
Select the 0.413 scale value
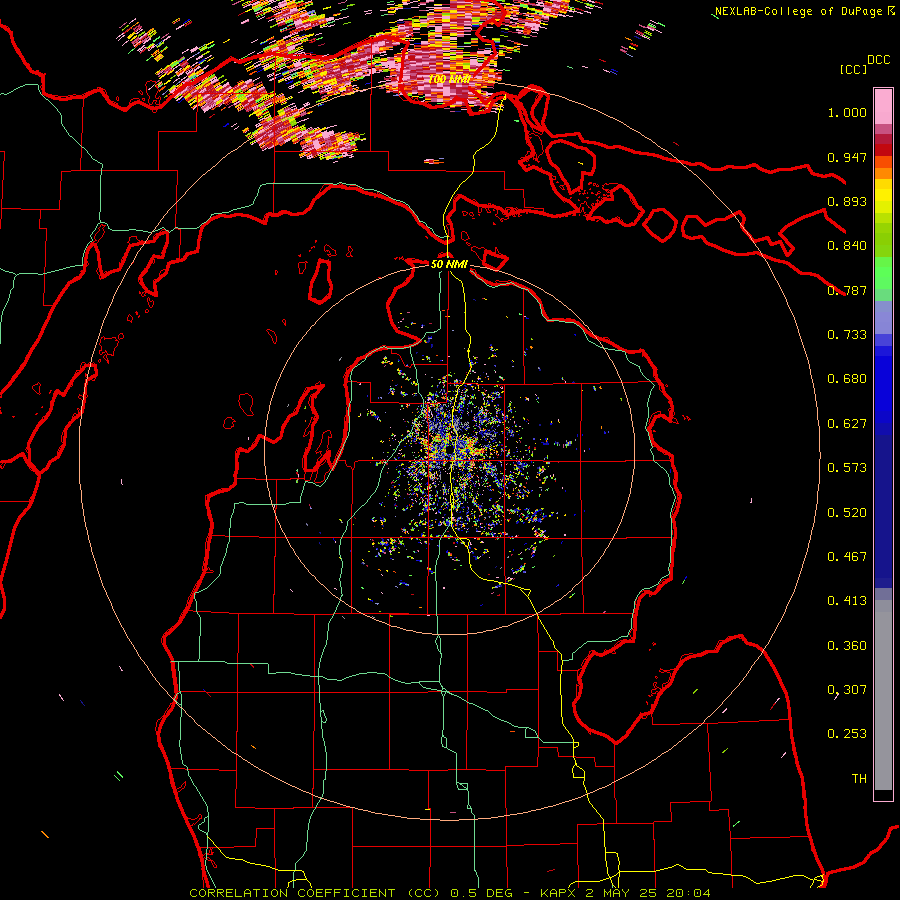click(x=847, y=601)
